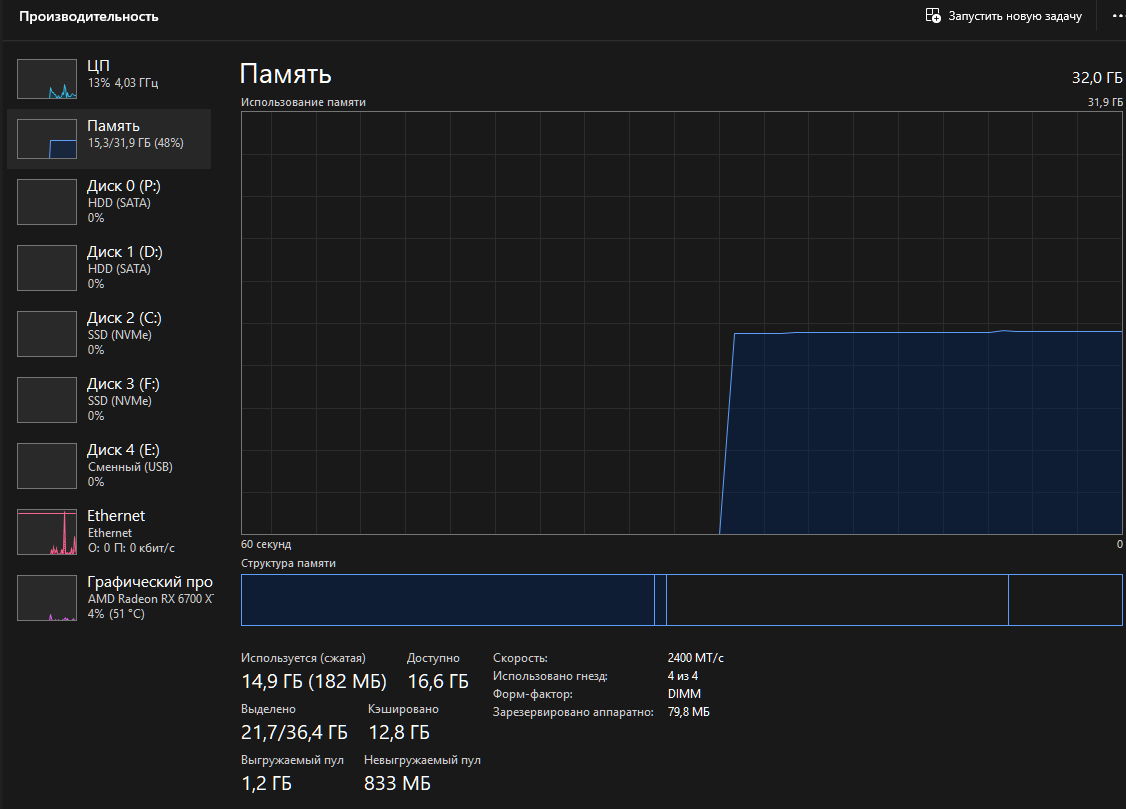Click the '21,7/36,4 ГБ' committed value
This screenshot has width=1126, height=809.
[294, 732]
